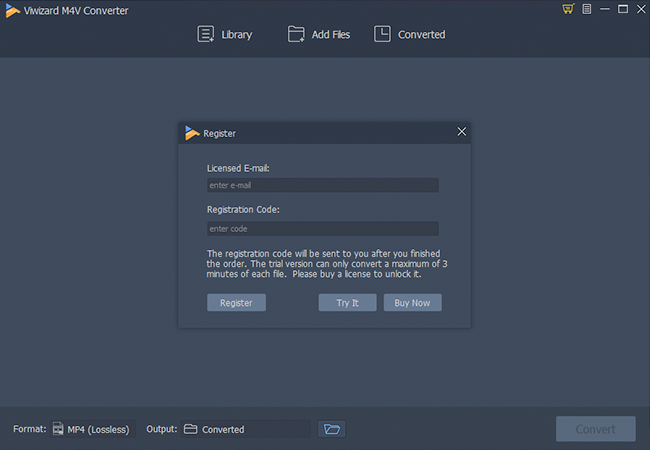Close the Register dialog
The height and width of the screenshot is (450, 650).
tap(461, 132)
